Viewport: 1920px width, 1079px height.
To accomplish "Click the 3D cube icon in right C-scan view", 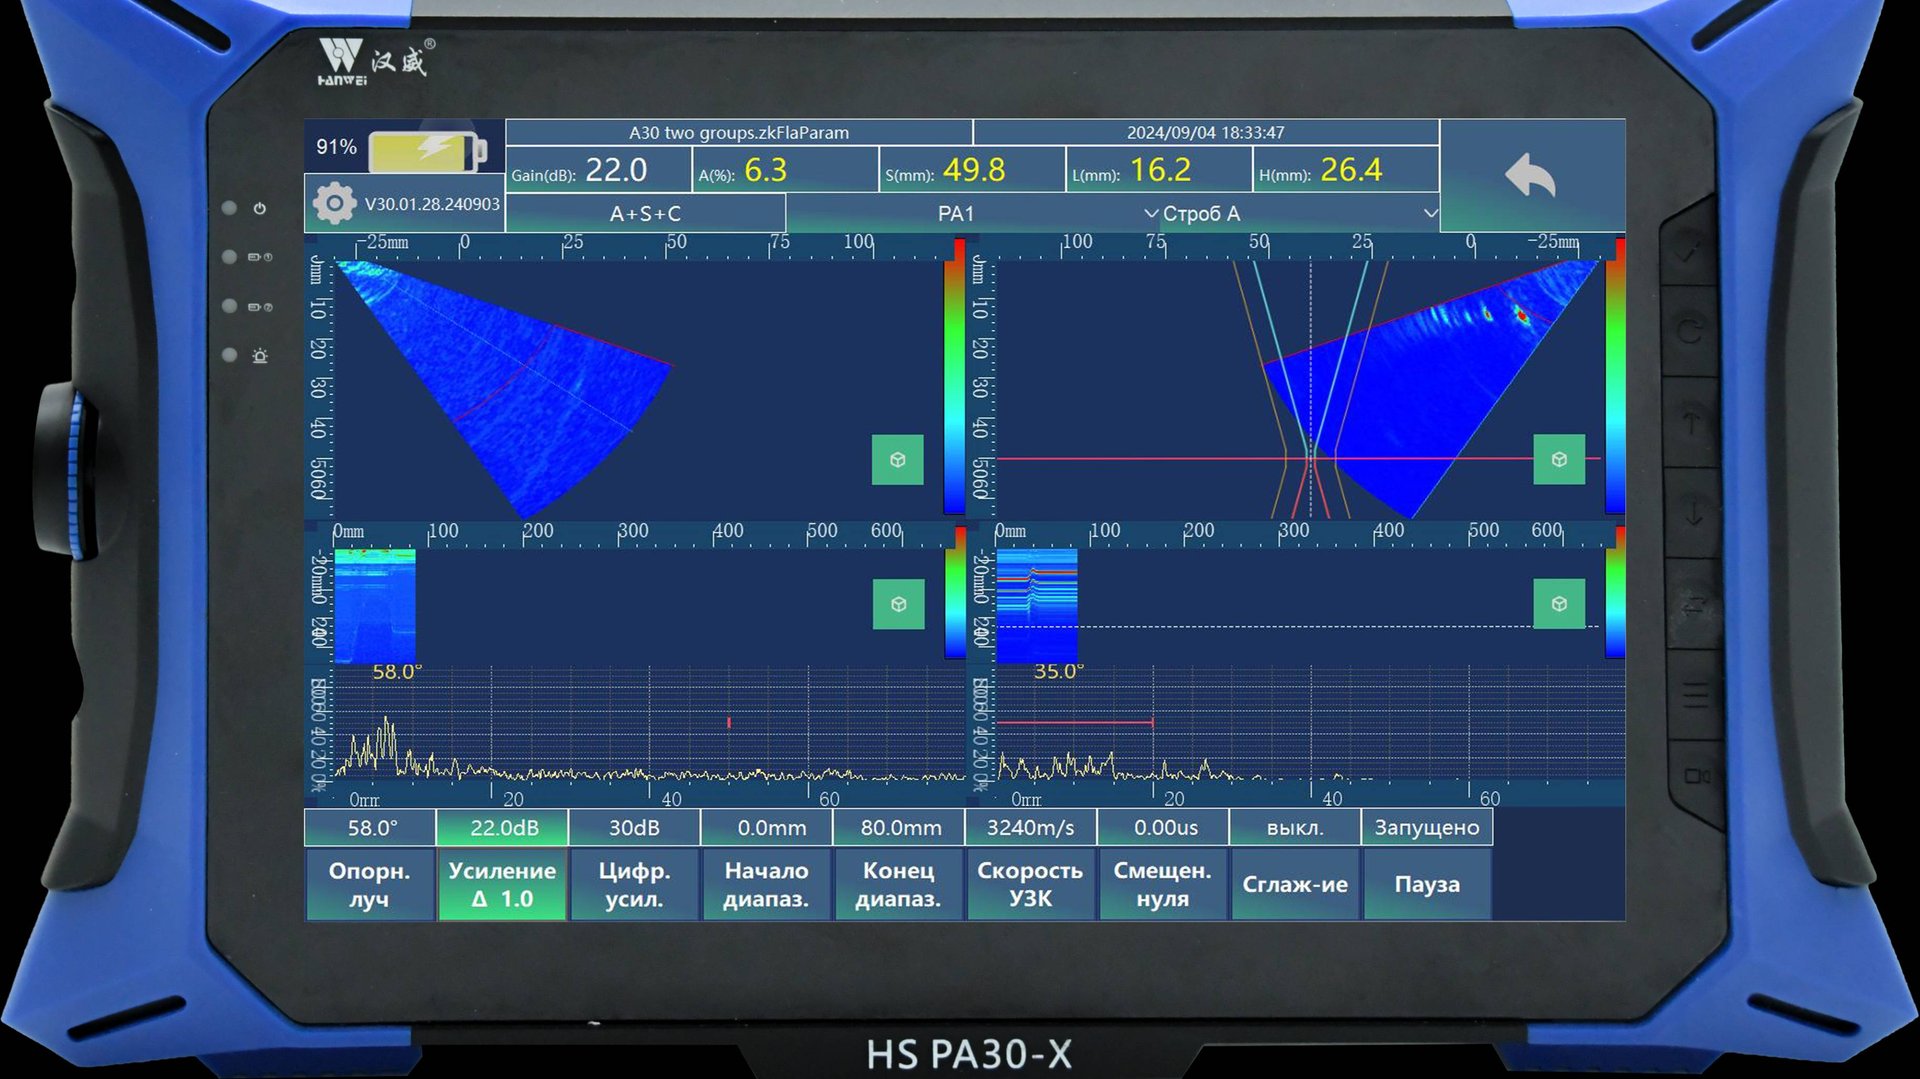I will tap(1558, 604).
